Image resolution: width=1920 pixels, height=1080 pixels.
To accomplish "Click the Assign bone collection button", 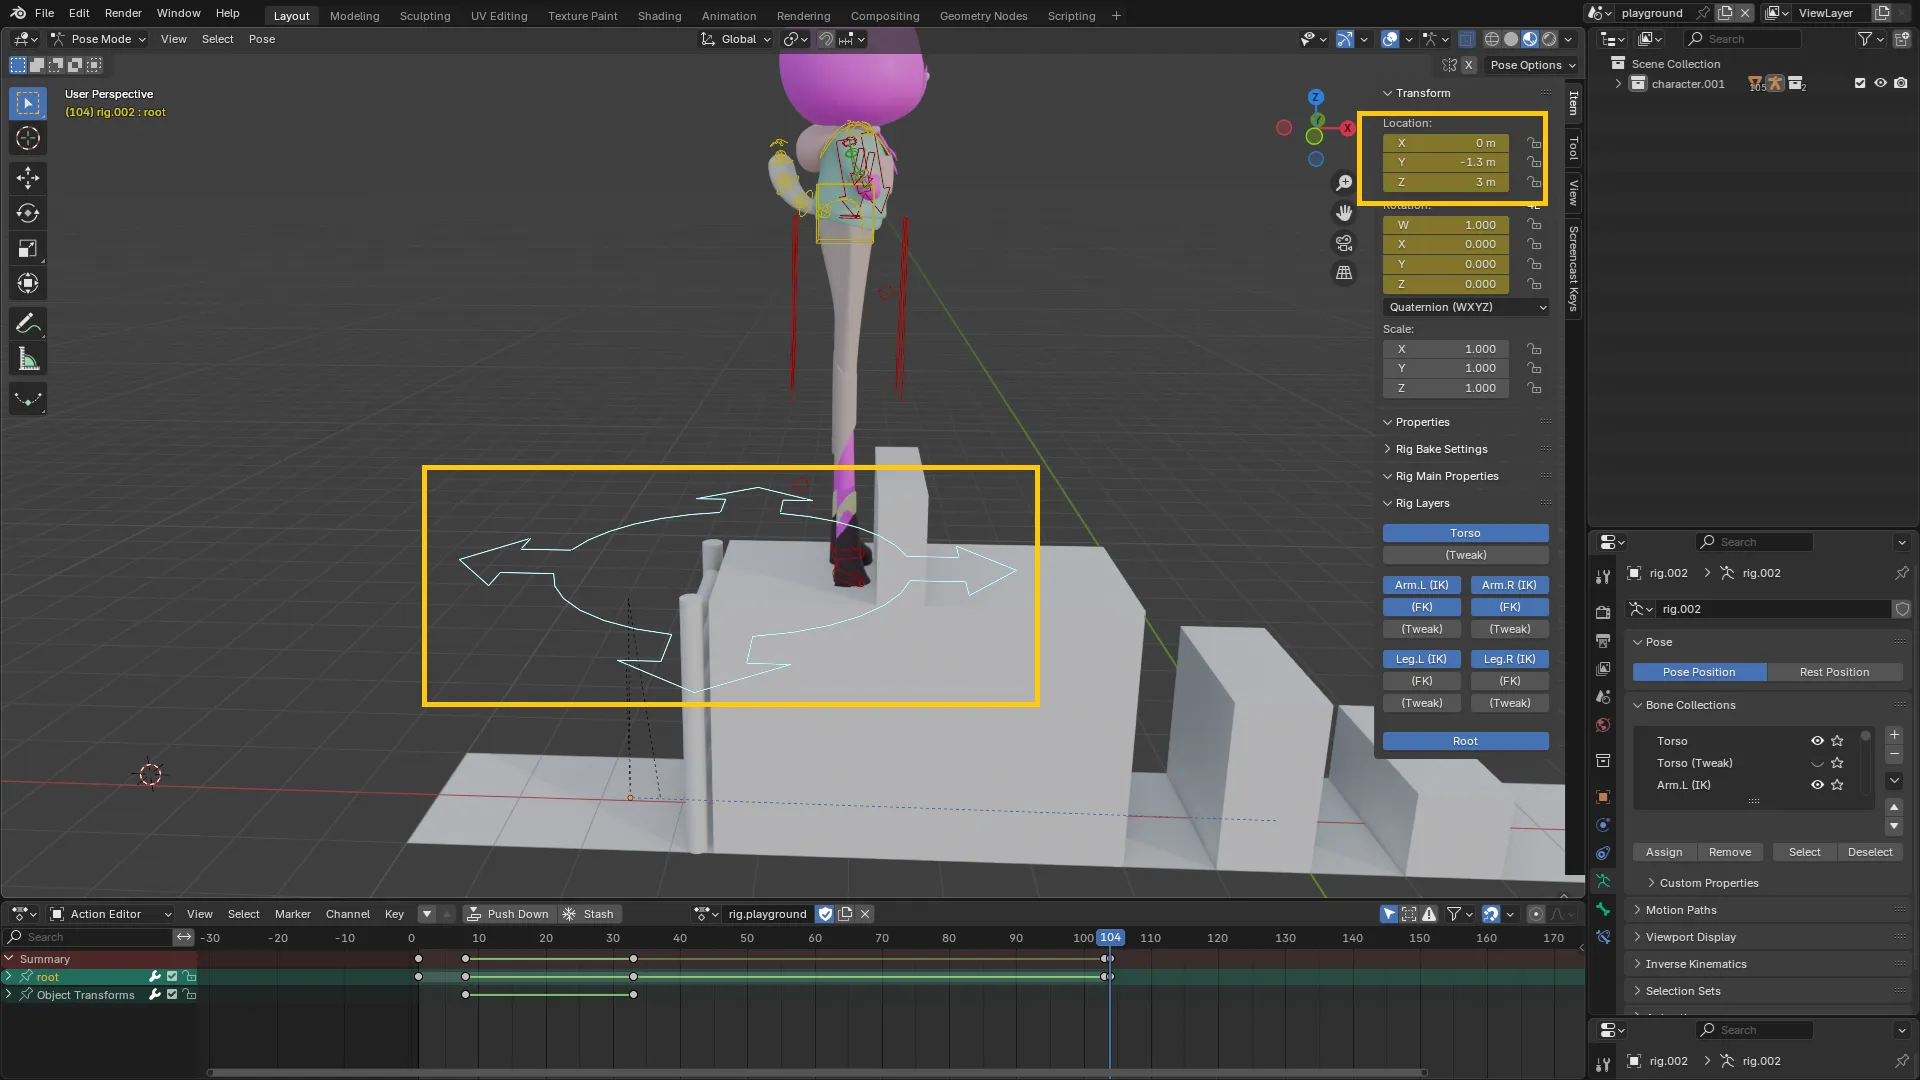I will coord(1664,852).
